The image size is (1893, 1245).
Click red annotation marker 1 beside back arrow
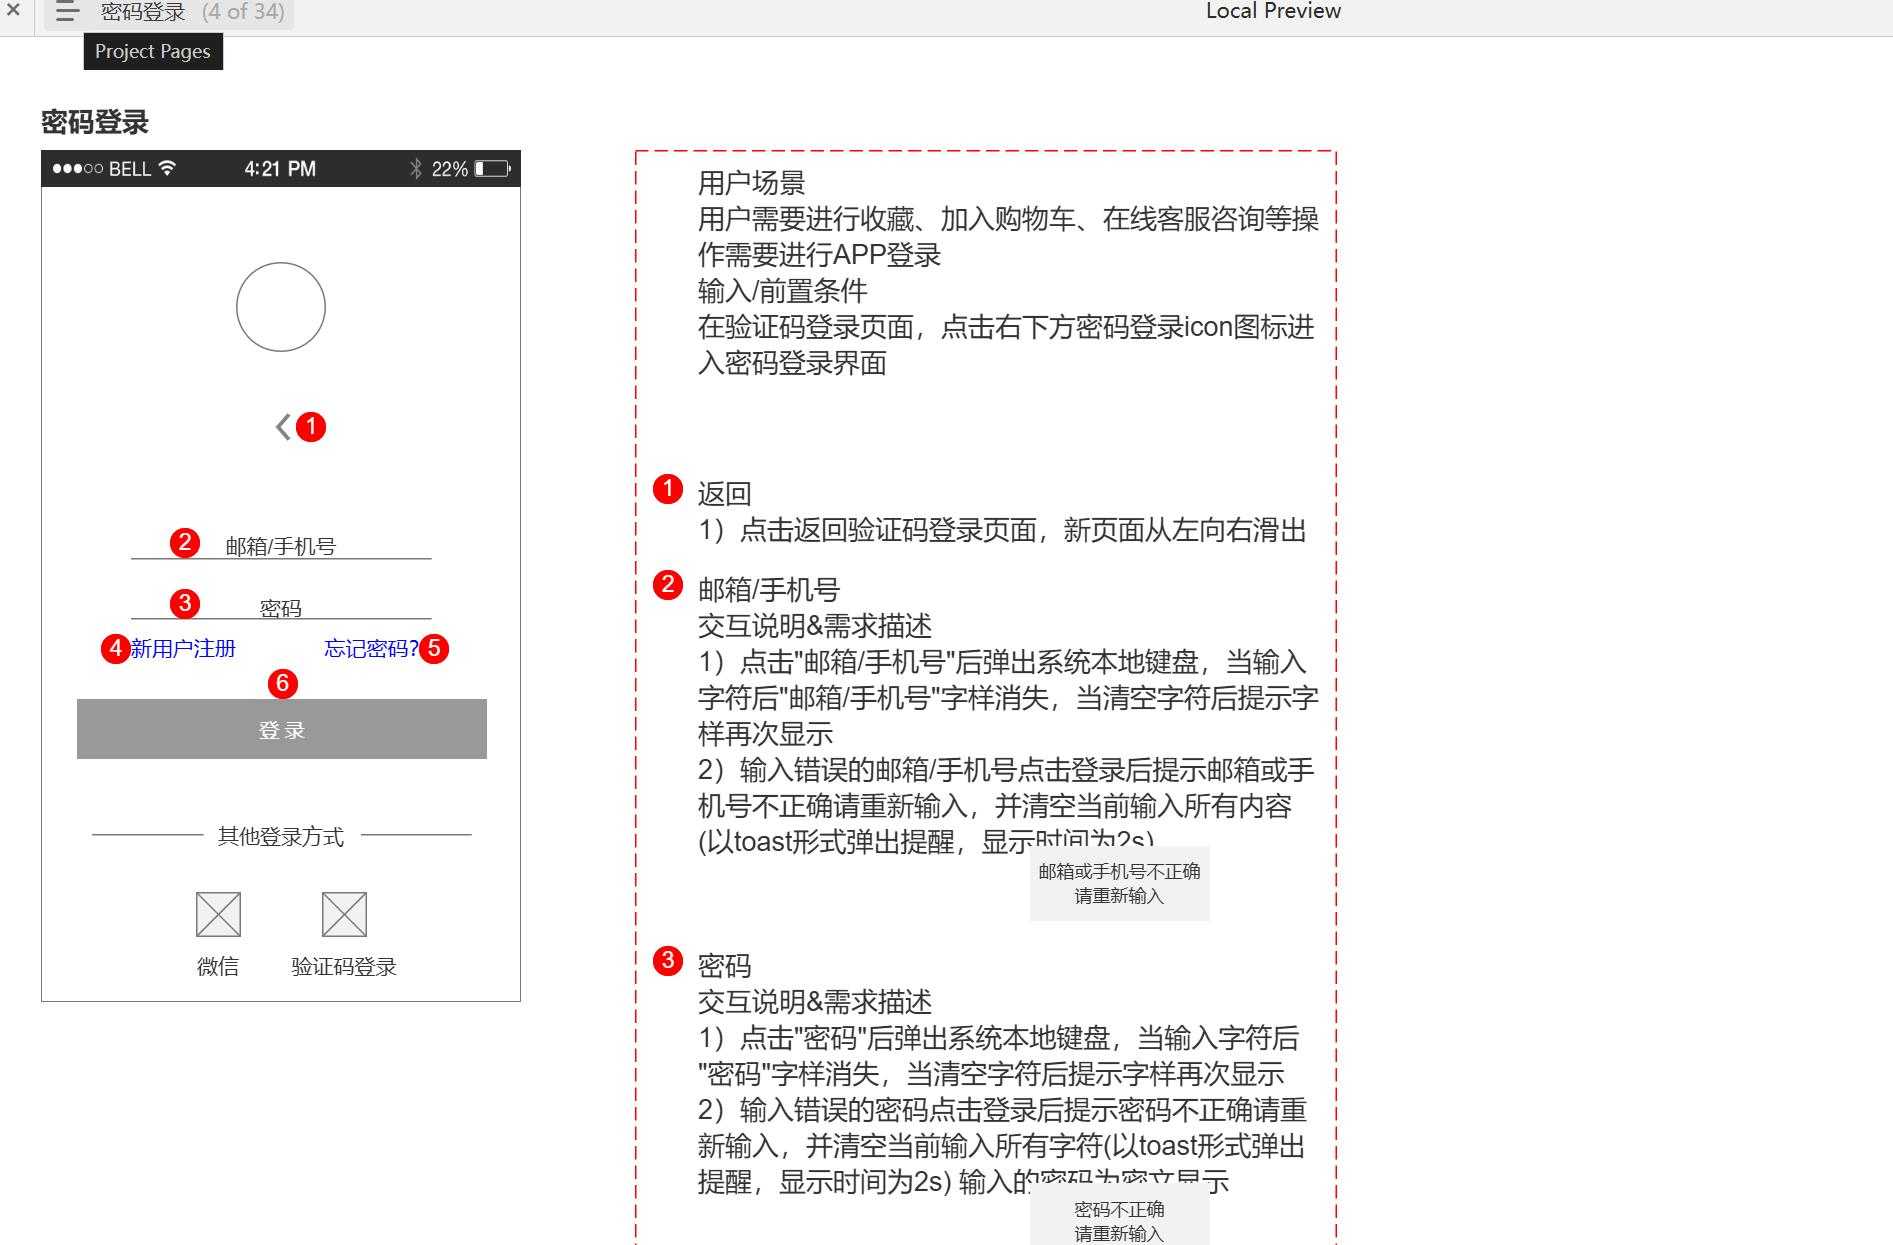(x=311, y=428)
